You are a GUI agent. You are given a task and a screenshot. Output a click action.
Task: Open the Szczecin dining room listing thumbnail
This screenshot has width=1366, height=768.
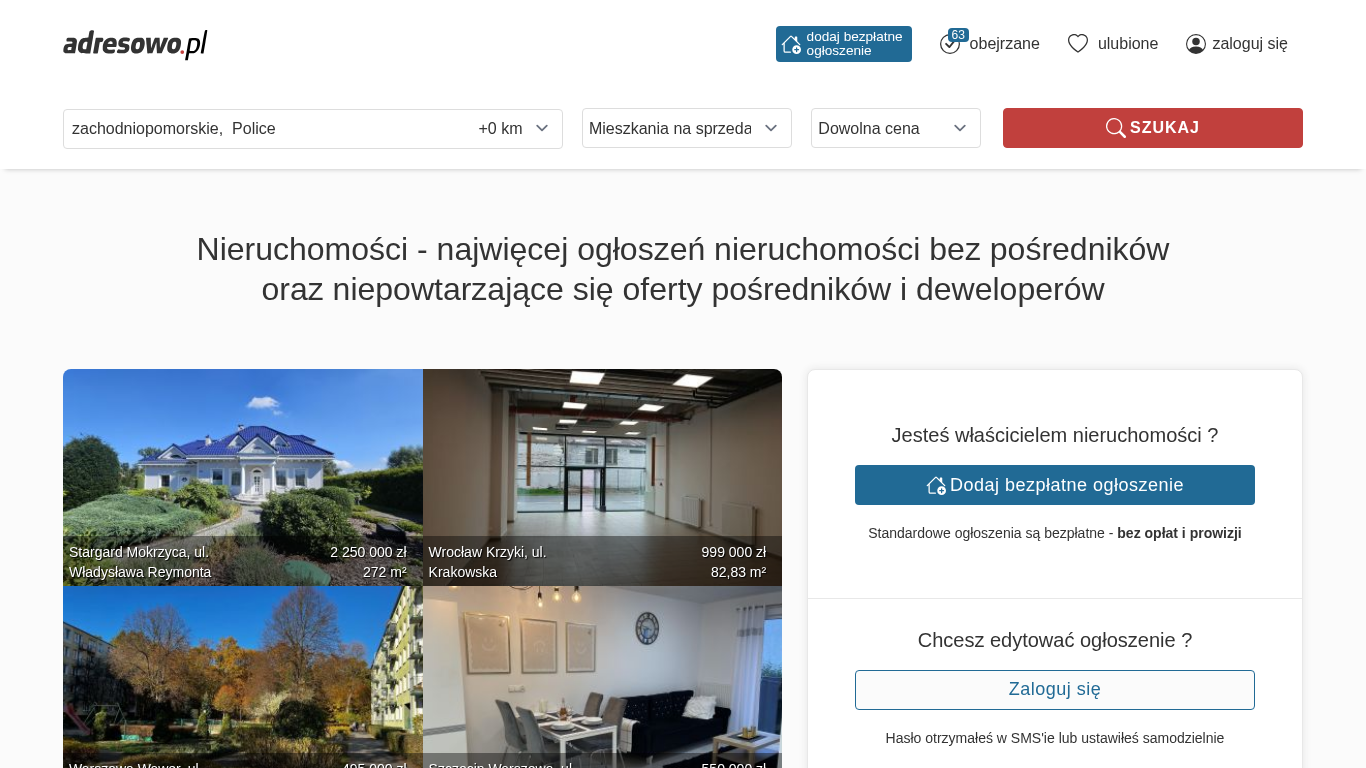(602, 677)
